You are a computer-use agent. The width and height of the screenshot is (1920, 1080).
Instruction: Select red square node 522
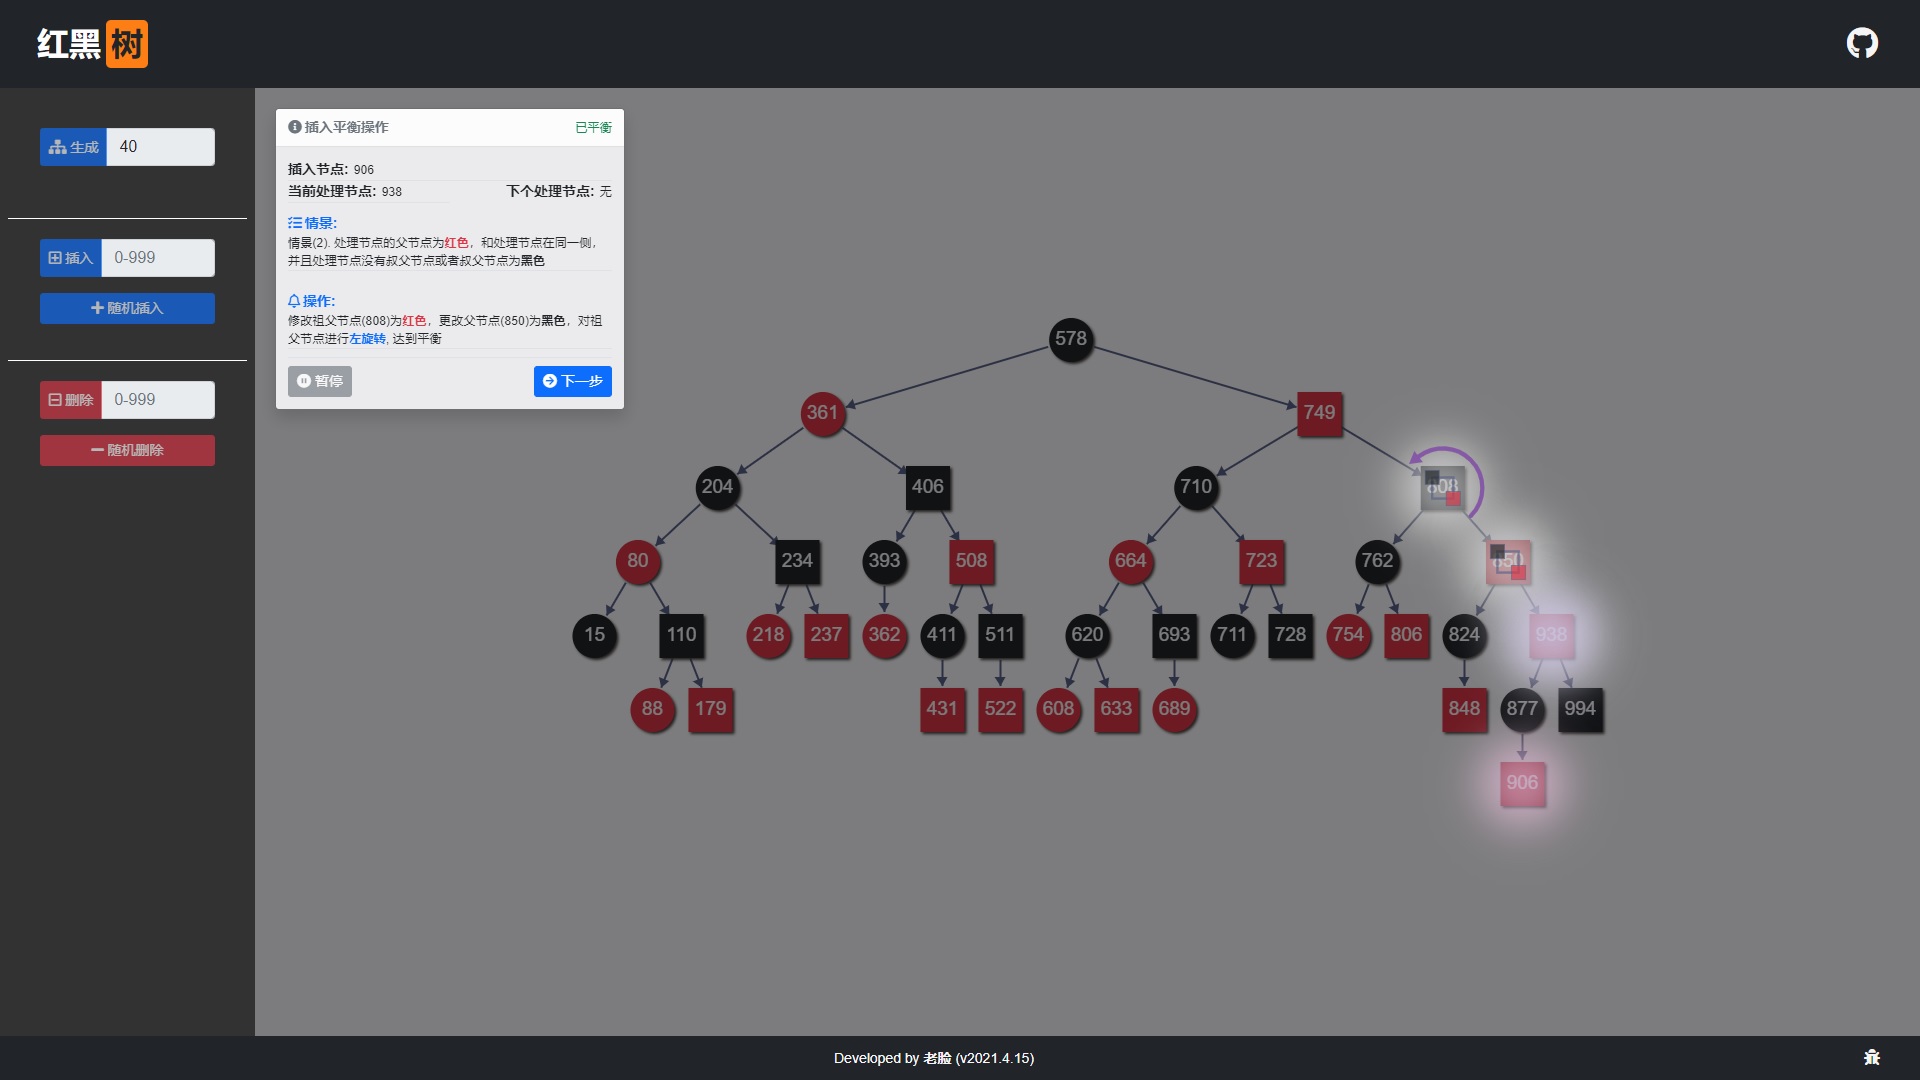[x=1000, y=709]
